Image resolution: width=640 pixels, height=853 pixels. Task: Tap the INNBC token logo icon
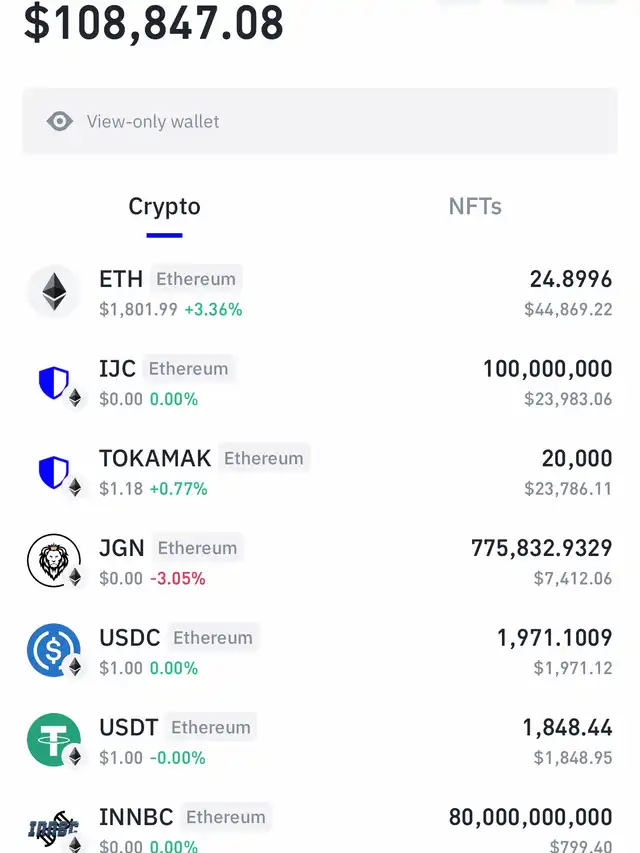(54, 830)
